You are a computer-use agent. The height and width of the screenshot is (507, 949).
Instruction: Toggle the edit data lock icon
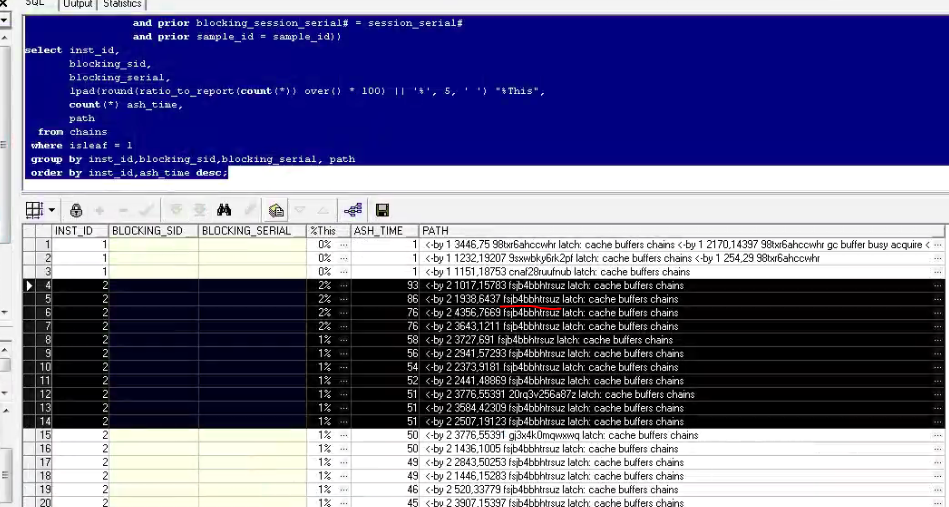[x=76, y=210]
